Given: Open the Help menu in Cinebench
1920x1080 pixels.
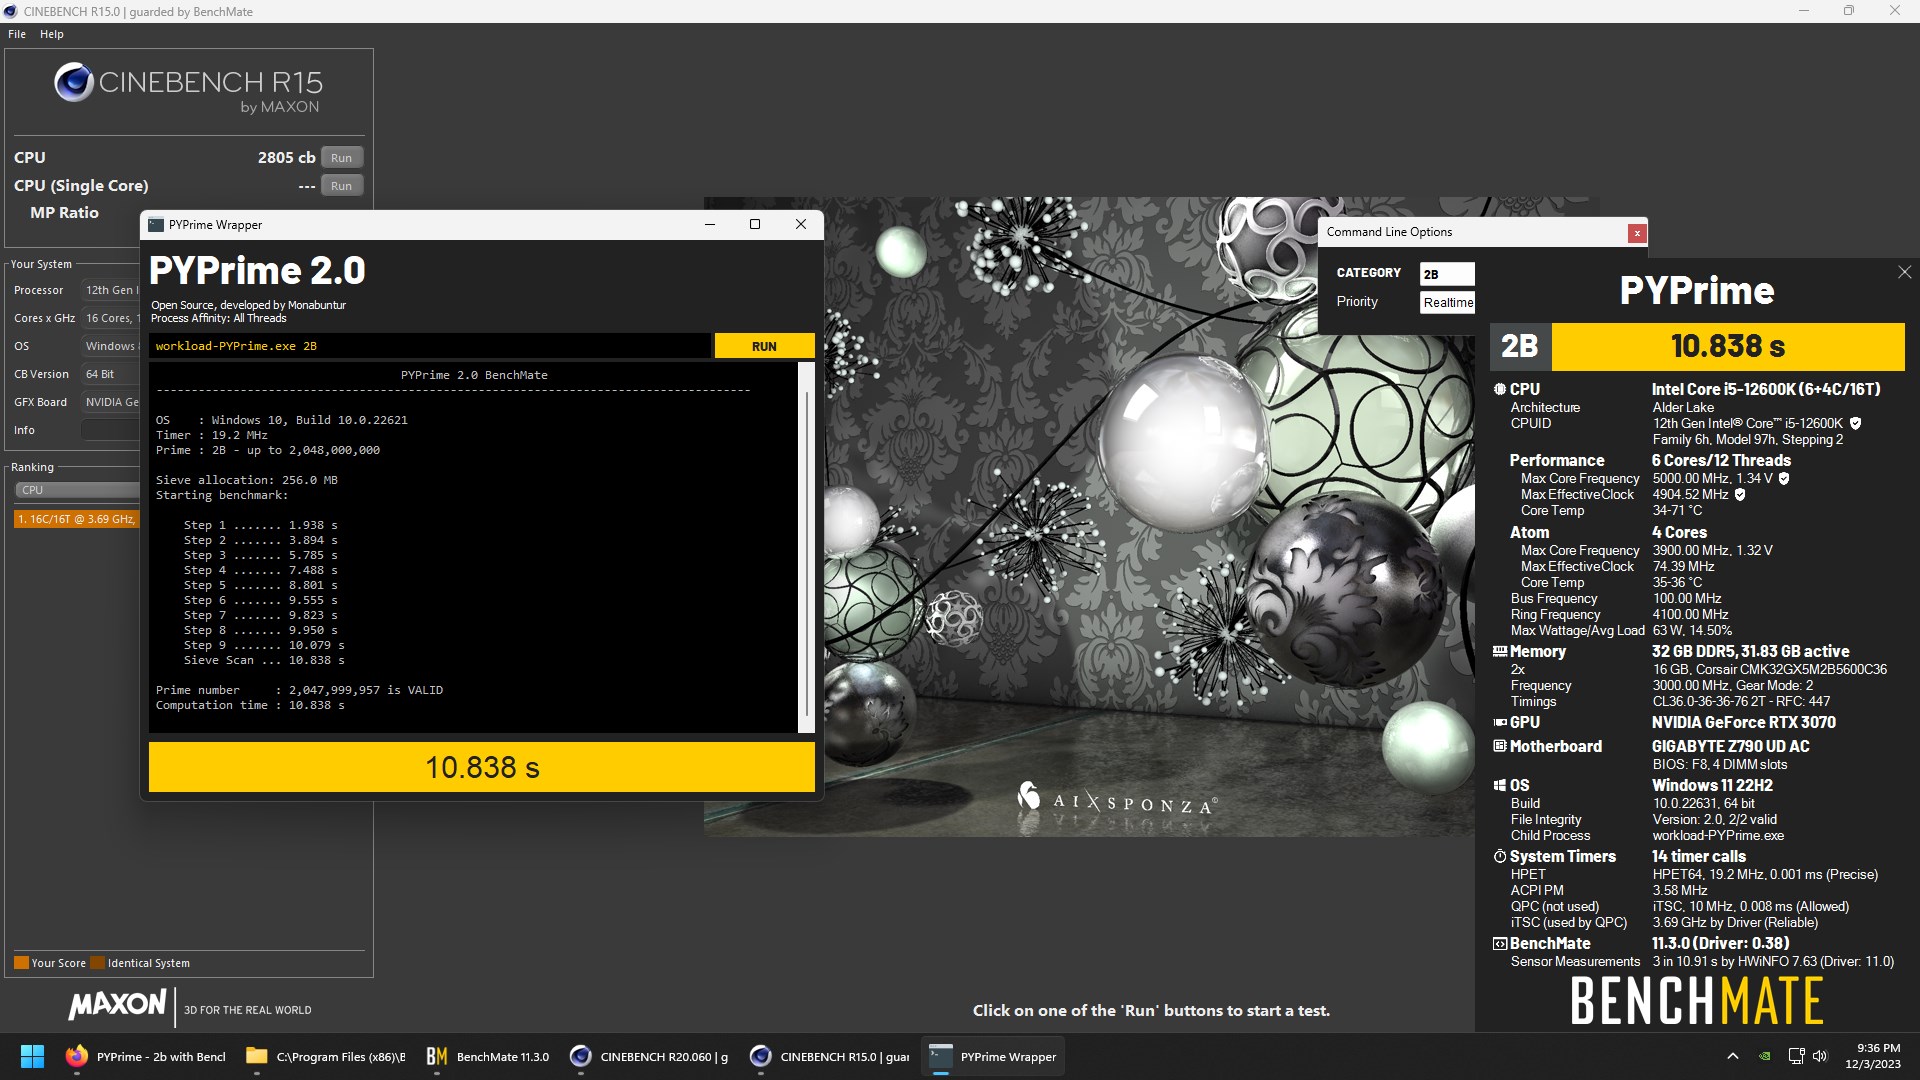Looking at the screenshot, I should click(52, 34).
